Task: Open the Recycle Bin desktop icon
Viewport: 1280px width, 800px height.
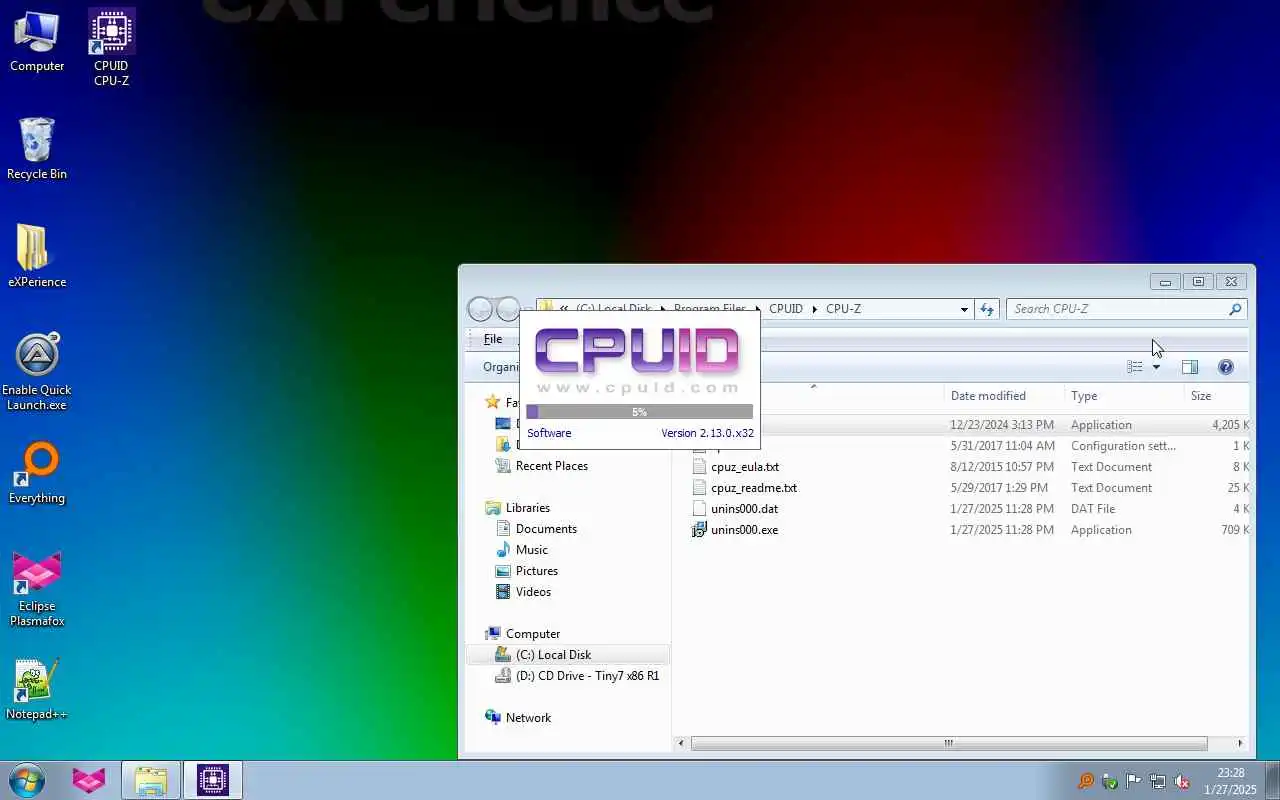Action: tap(37, 149)
